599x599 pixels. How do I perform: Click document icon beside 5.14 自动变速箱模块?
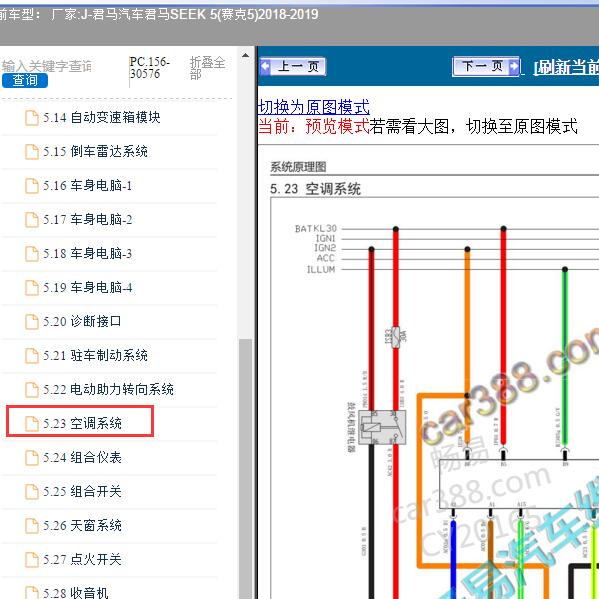click(x=32, y=118)
